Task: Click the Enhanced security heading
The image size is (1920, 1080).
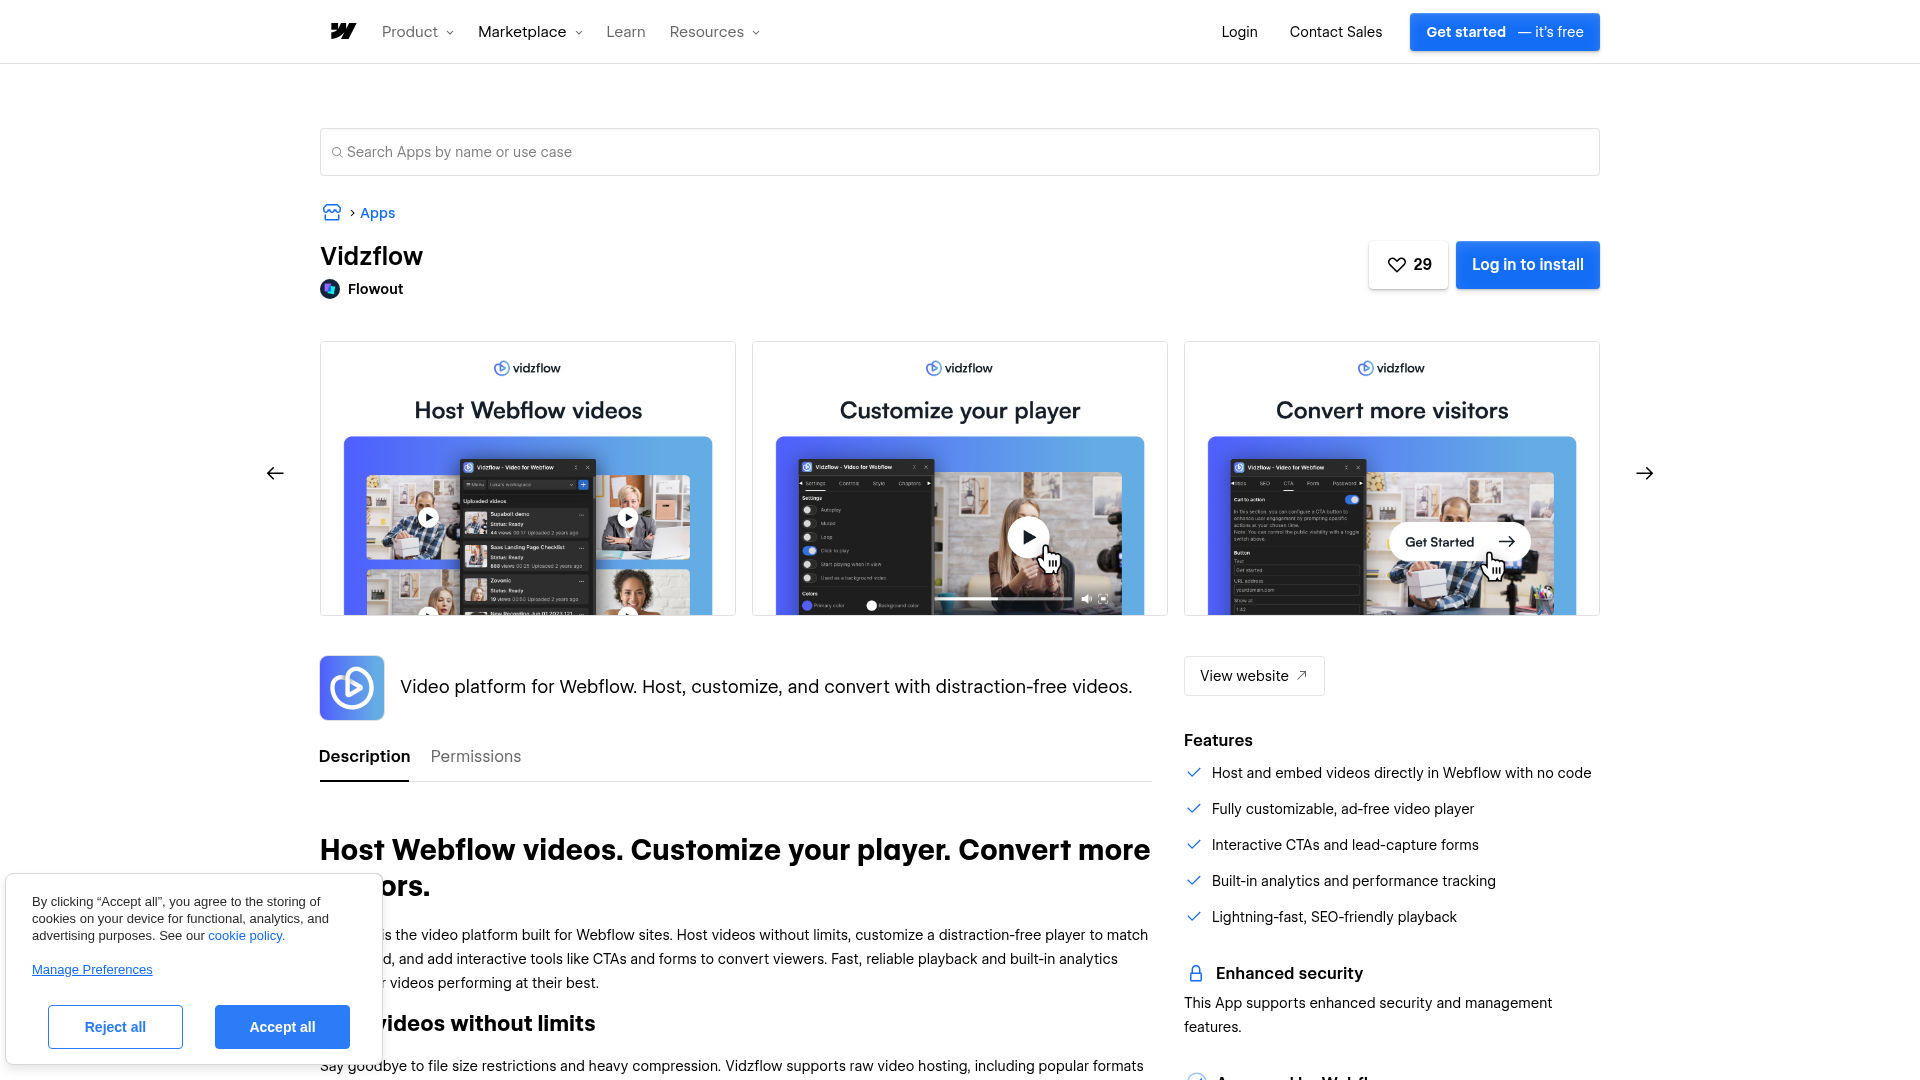Action: pyautogui.click(x=1289, y=974)
